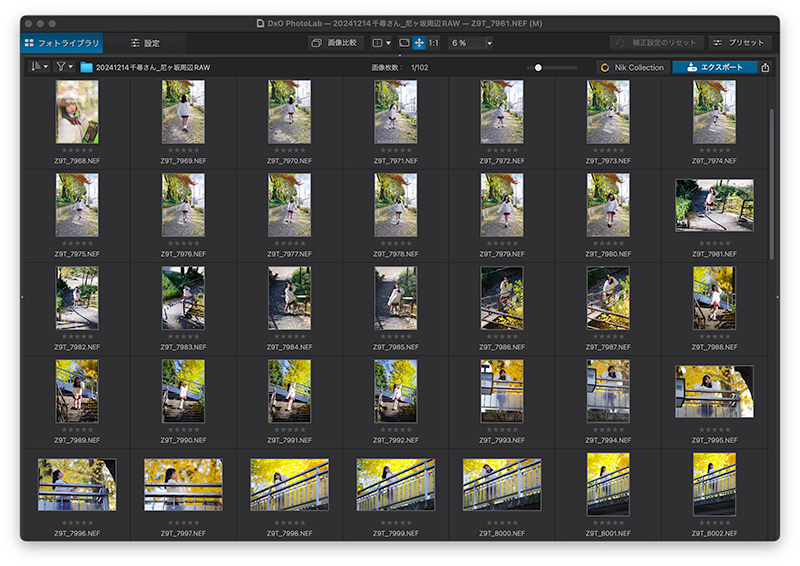Open the filter funnel dropdown

click(x=65, y=67)
